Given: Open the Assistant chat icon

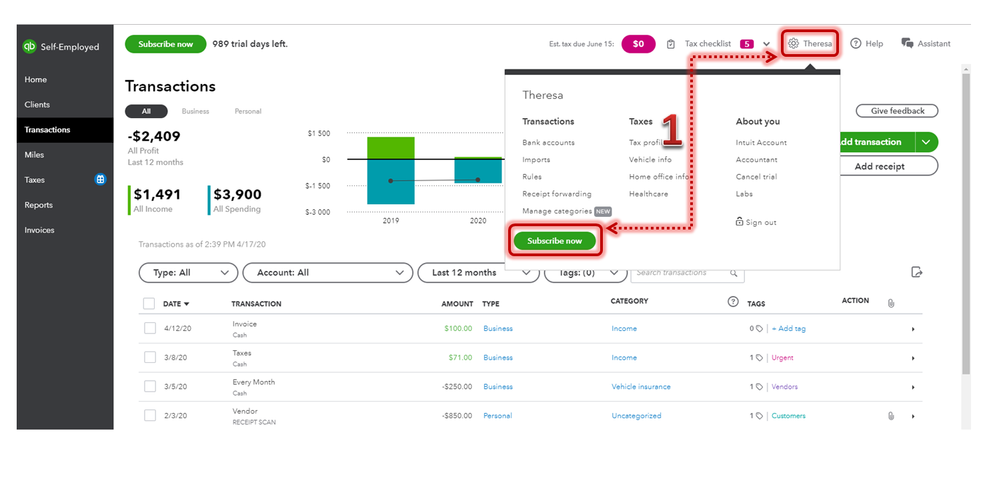Looking at the screenshot, I should coord(907,43).
